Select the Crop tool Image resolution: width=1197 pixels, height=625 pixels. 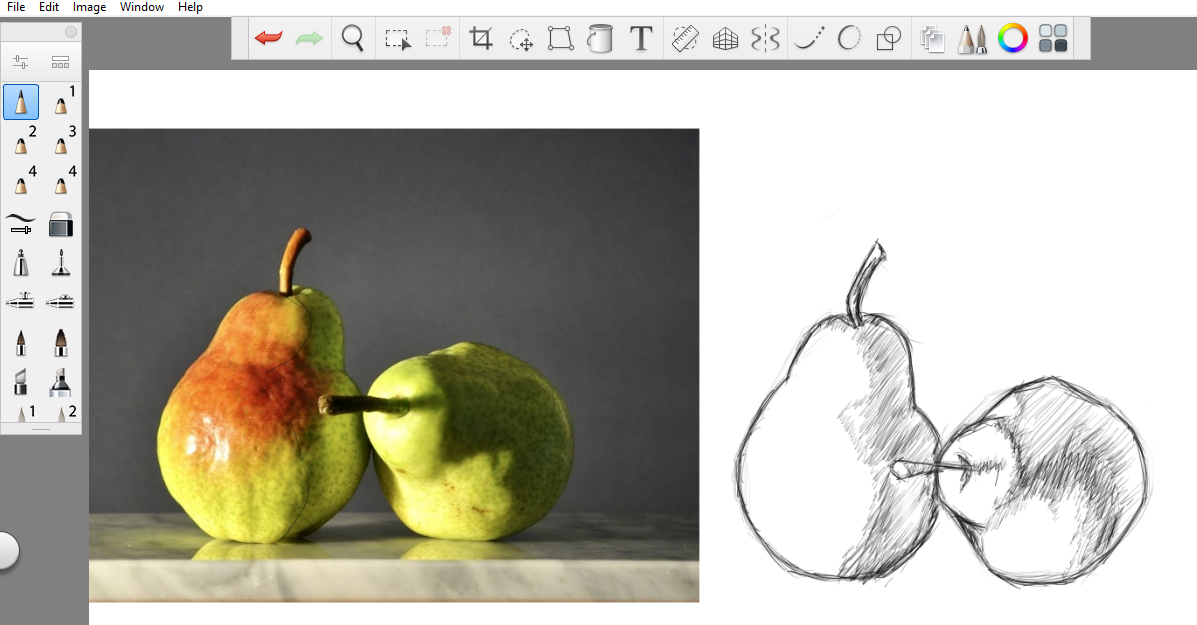(x=481, y=37)
